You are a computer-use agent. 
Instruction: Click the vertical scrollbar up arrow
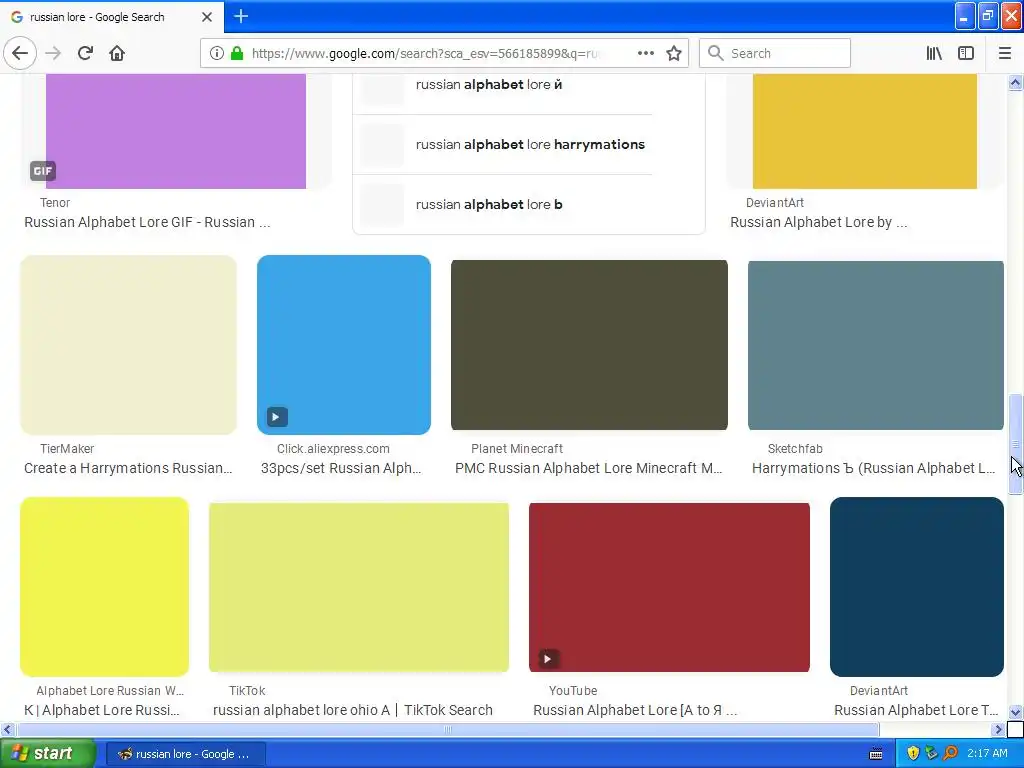[x=1016, y=82]
